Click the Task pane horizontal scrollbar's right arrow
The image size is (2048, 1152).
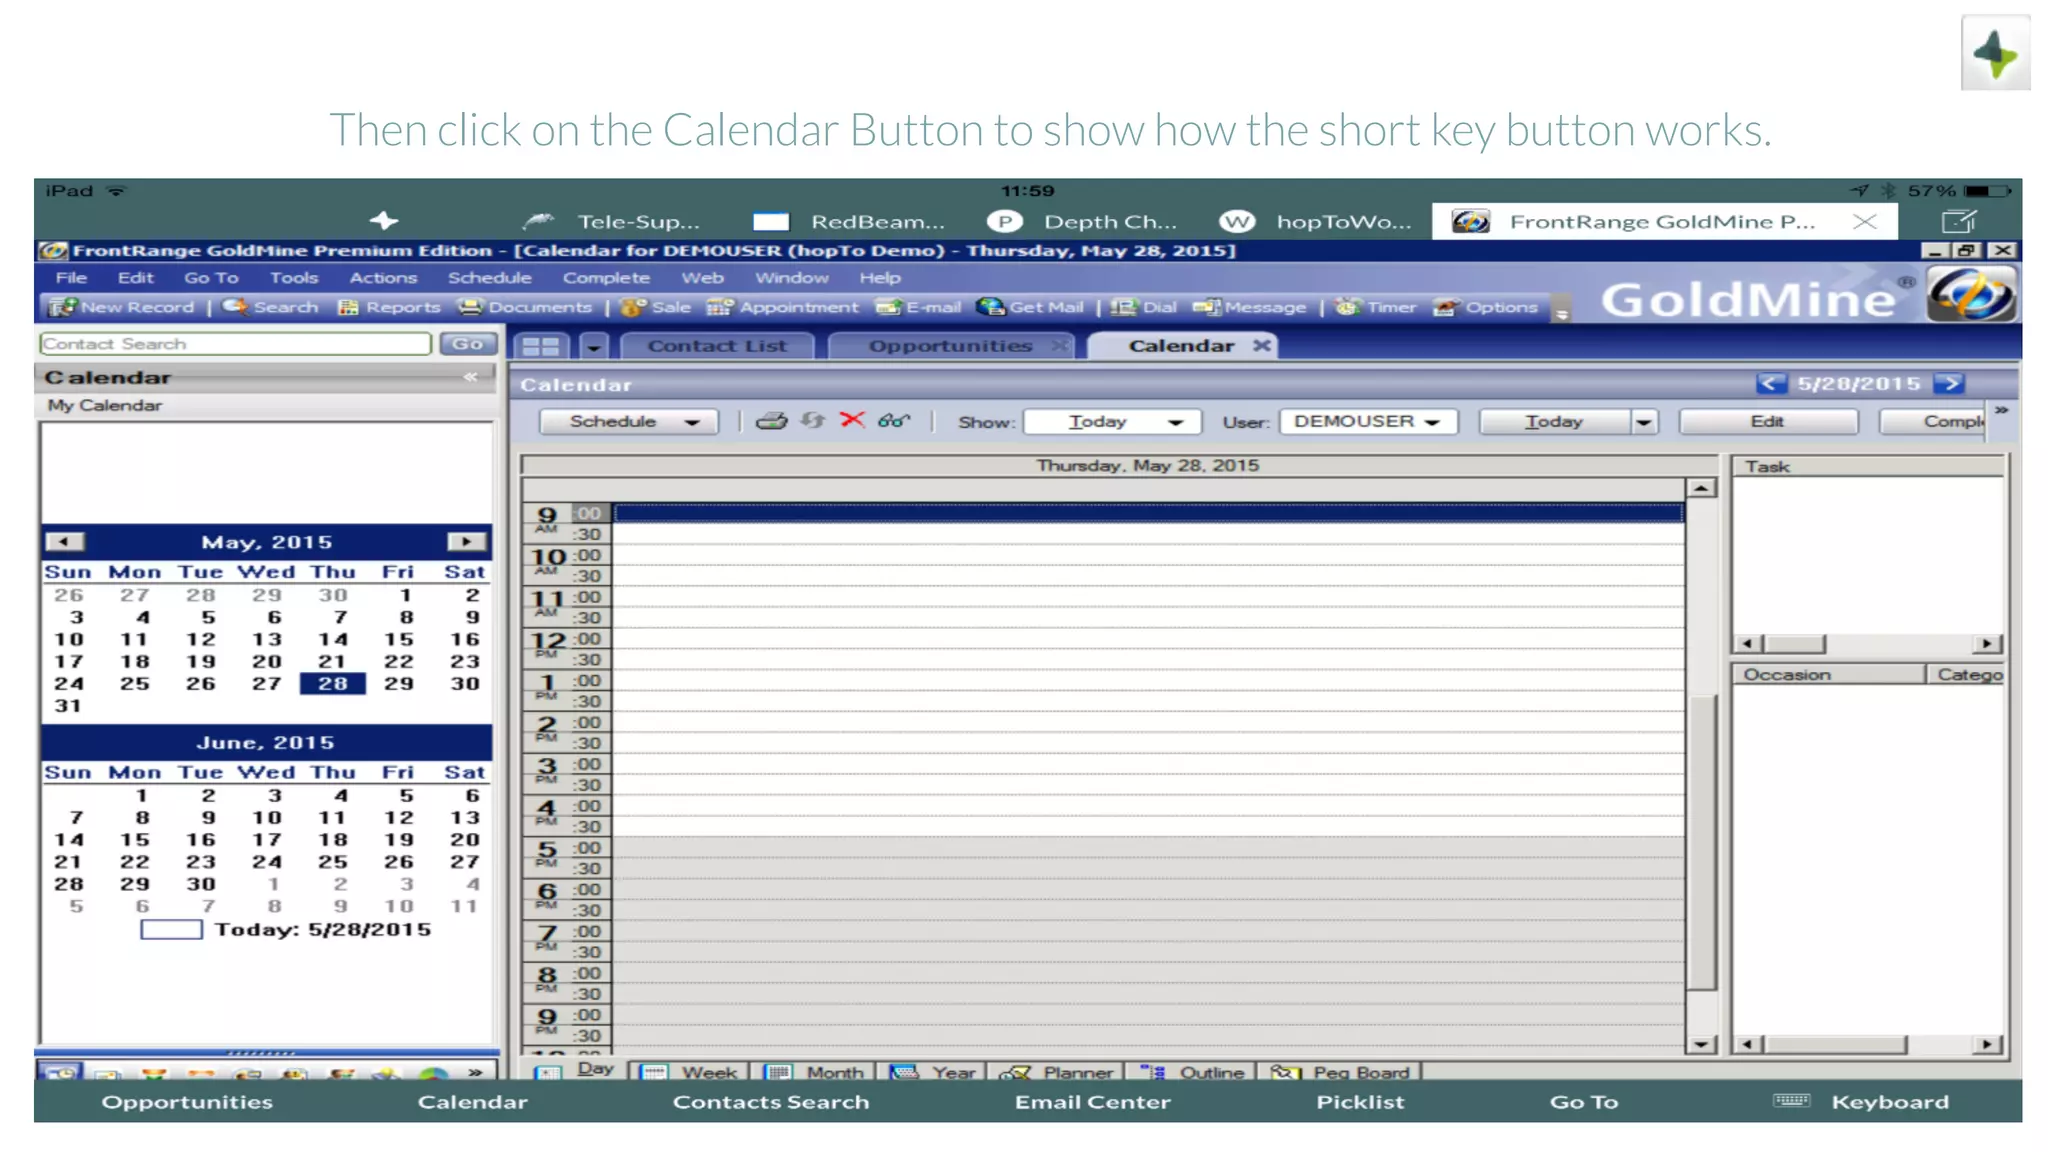click(1986, 644)
